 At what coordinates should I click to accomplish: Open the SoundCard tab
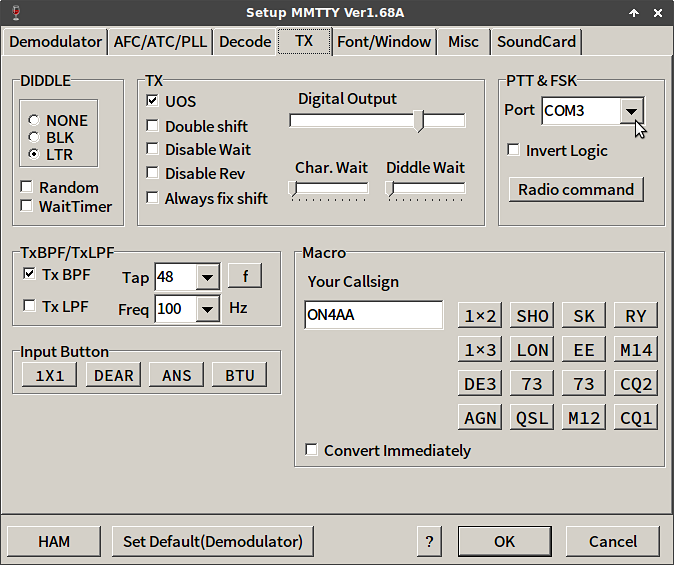[x=536, y=42]
